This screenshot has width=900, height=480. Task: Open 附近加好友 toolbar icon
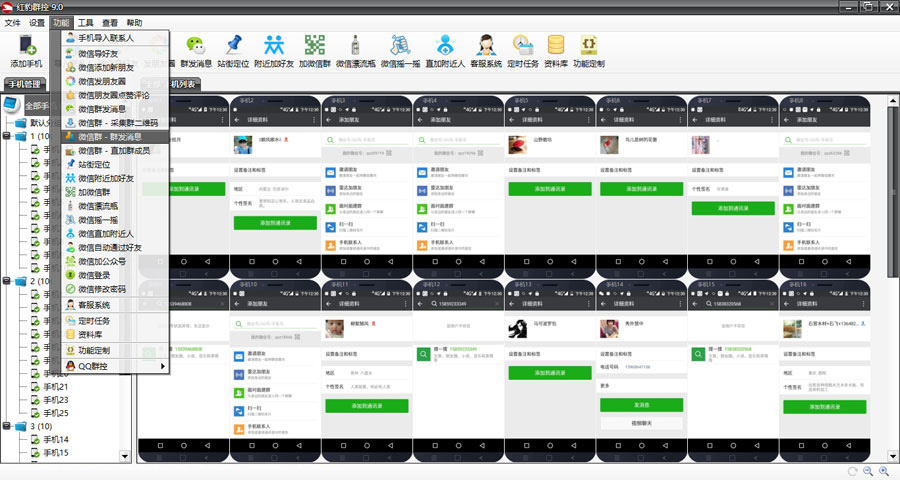coord(274,51)
